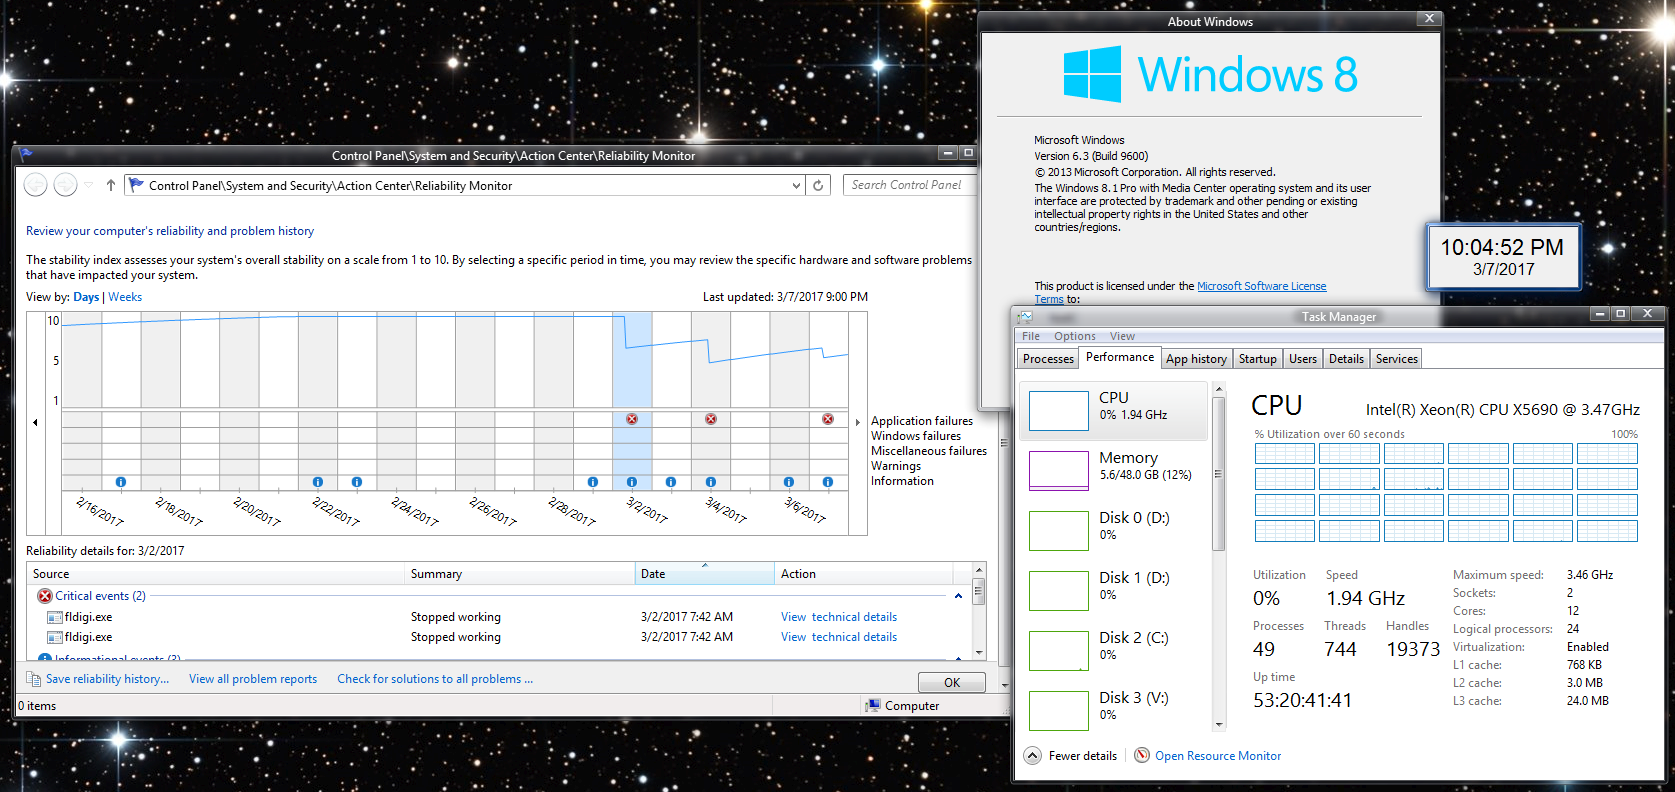1675x792 pixels.
Task: Click the first fldigi.exe entry icon
Action: pyautogui.click(x=55, y=617)
